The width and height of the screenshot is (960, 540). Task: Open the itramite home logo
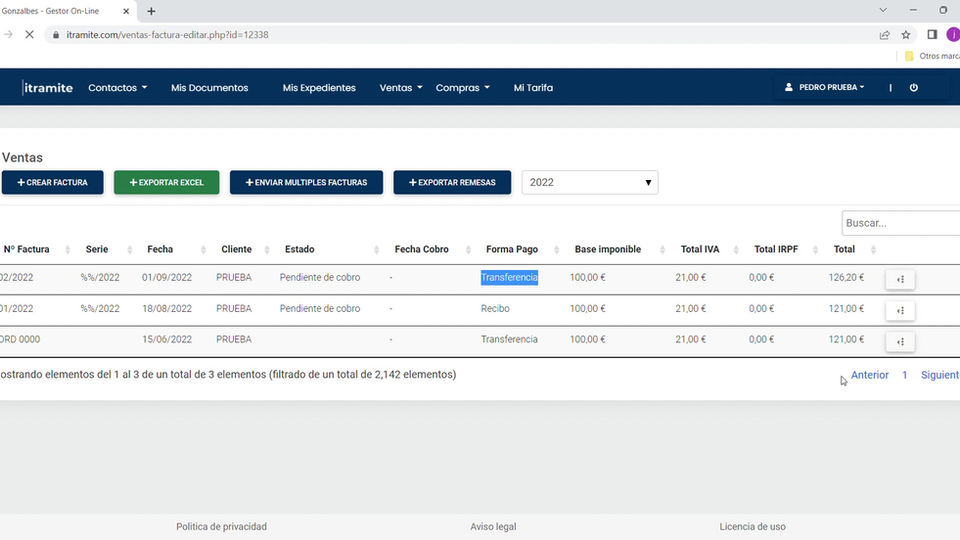tap(48, 88)
